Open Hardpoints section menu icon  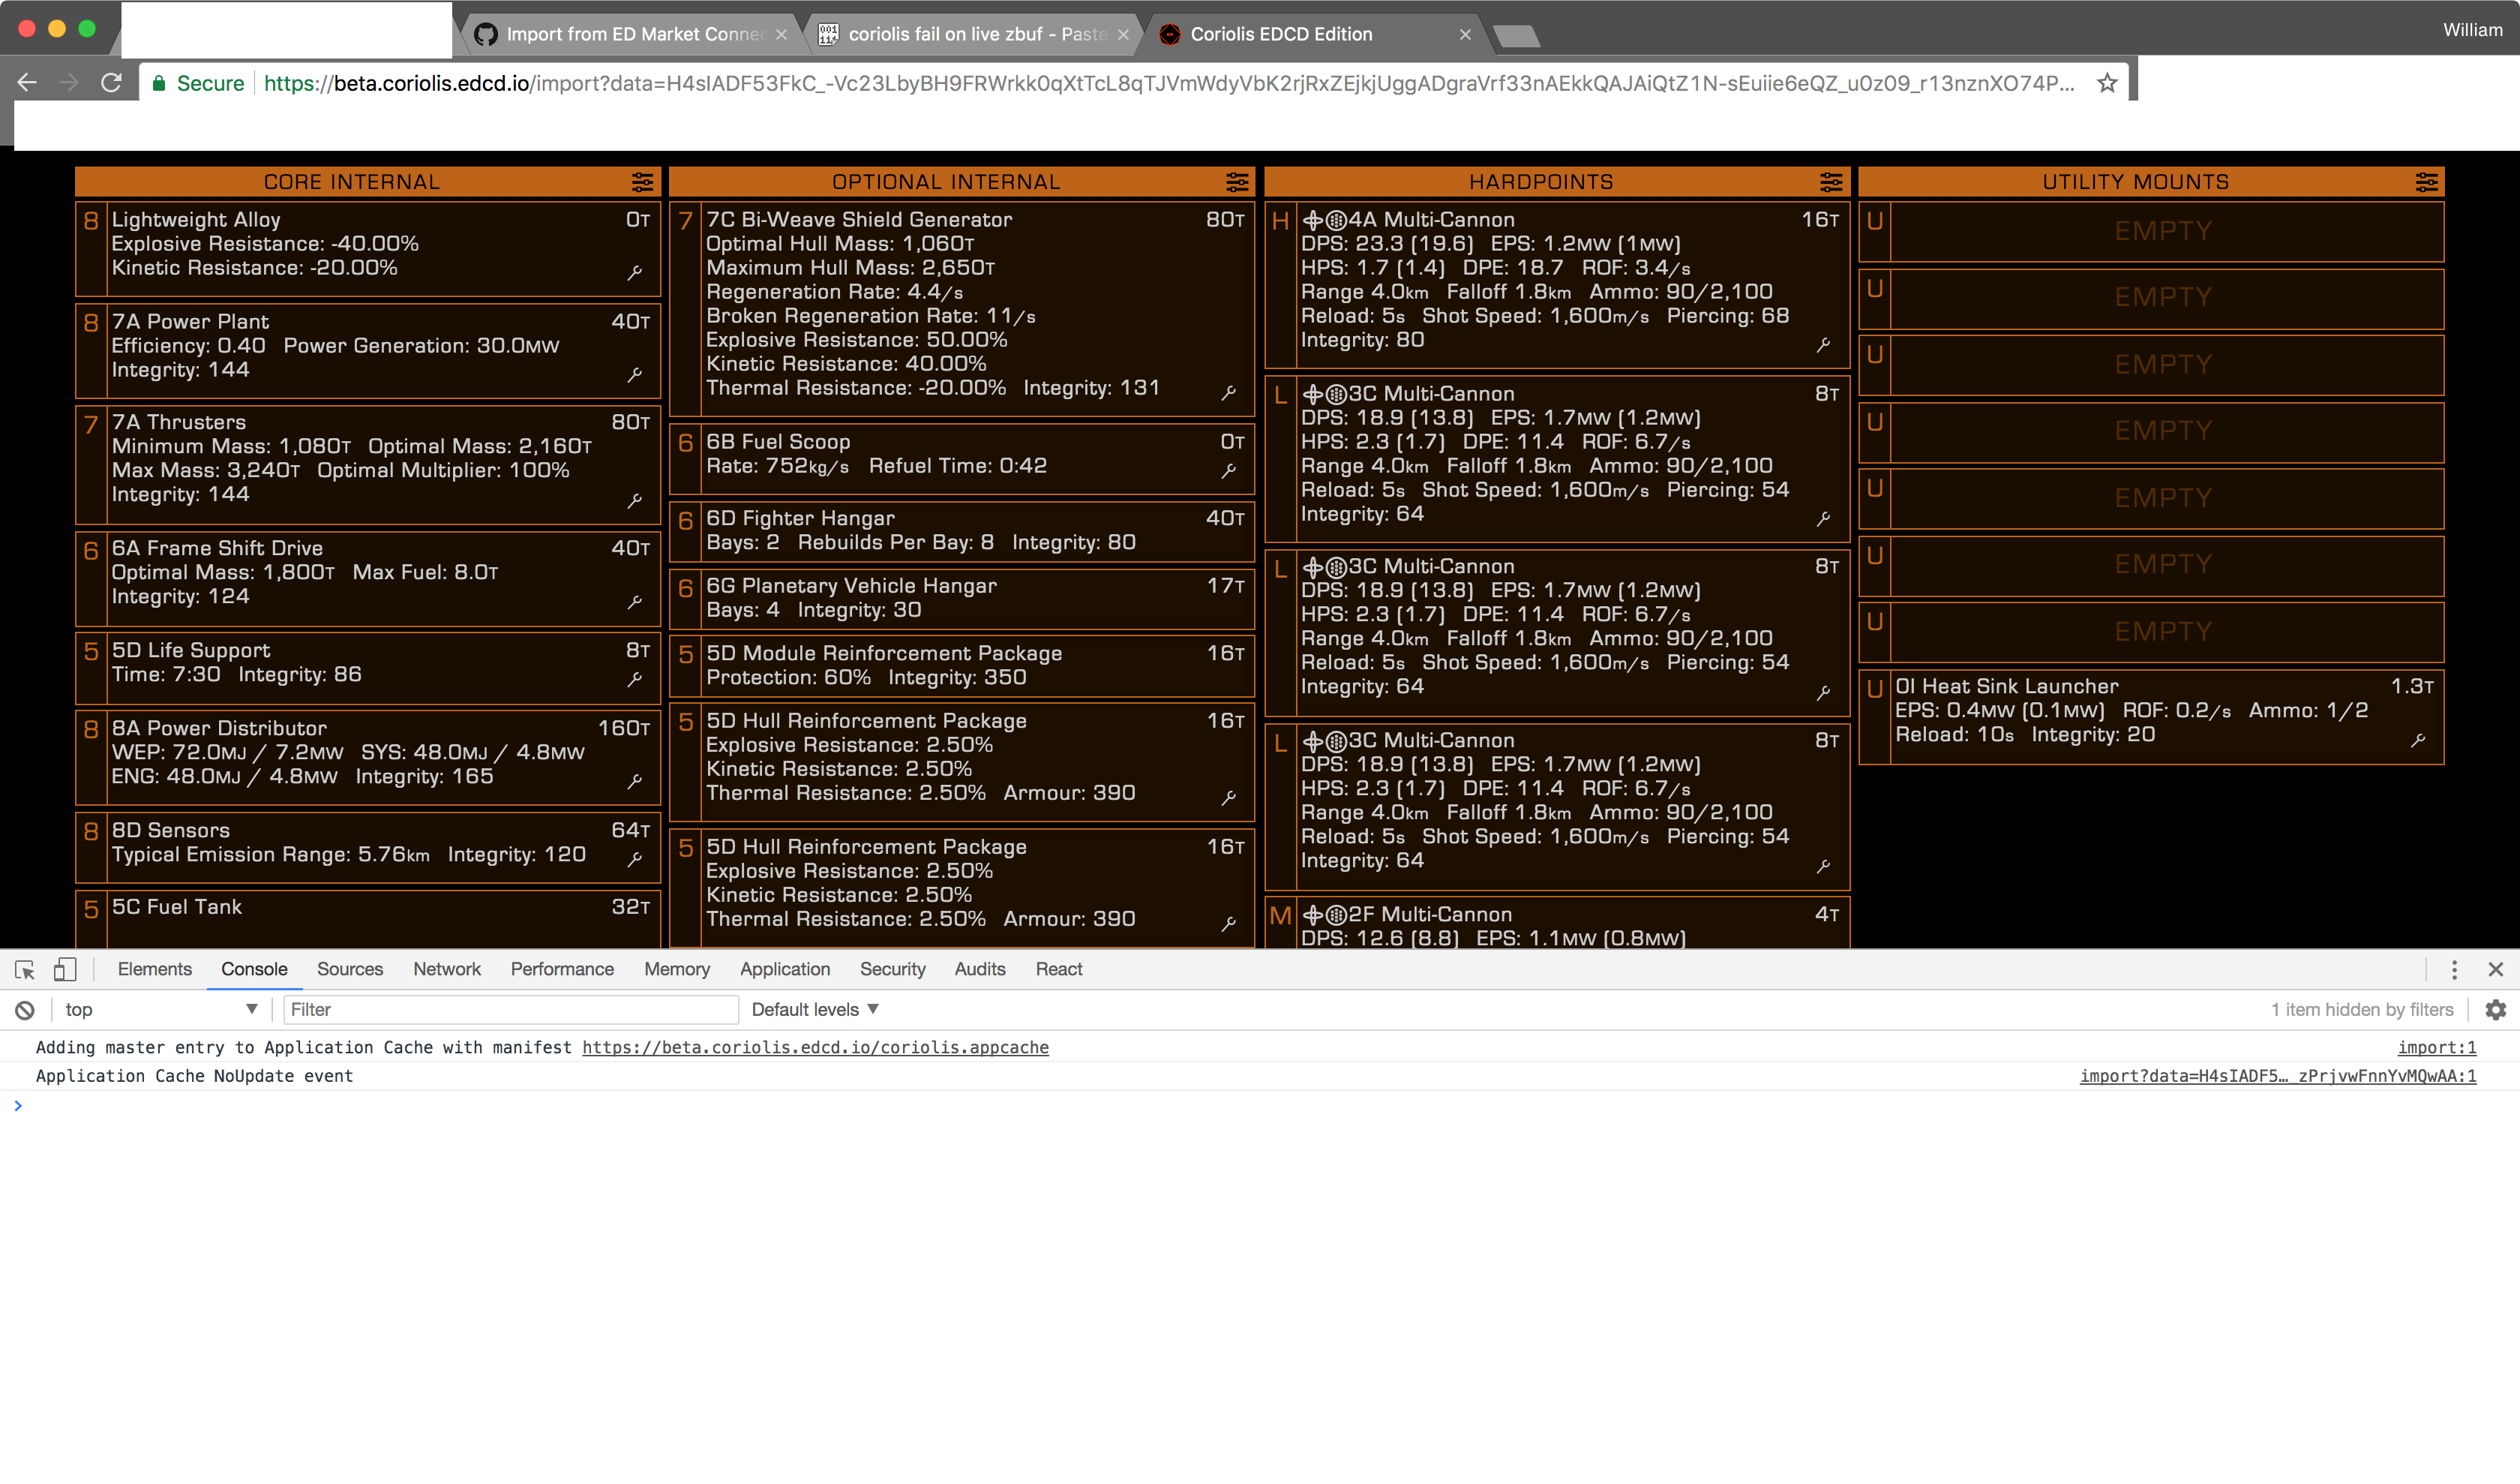1830,182
